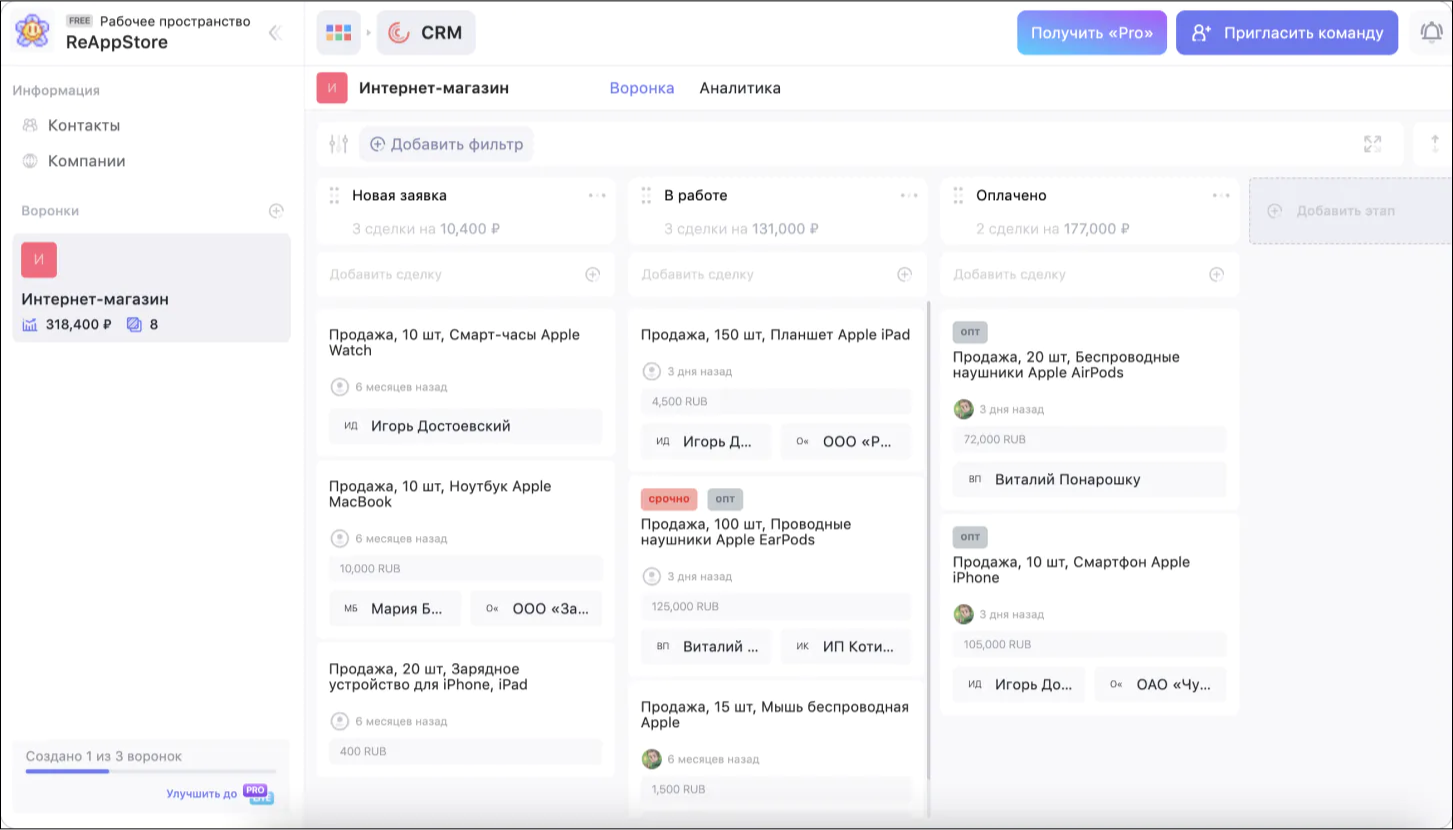Grab the drag handle of В работе column
The width and height of the screenshot is (1453, 830).
[647, 195]
